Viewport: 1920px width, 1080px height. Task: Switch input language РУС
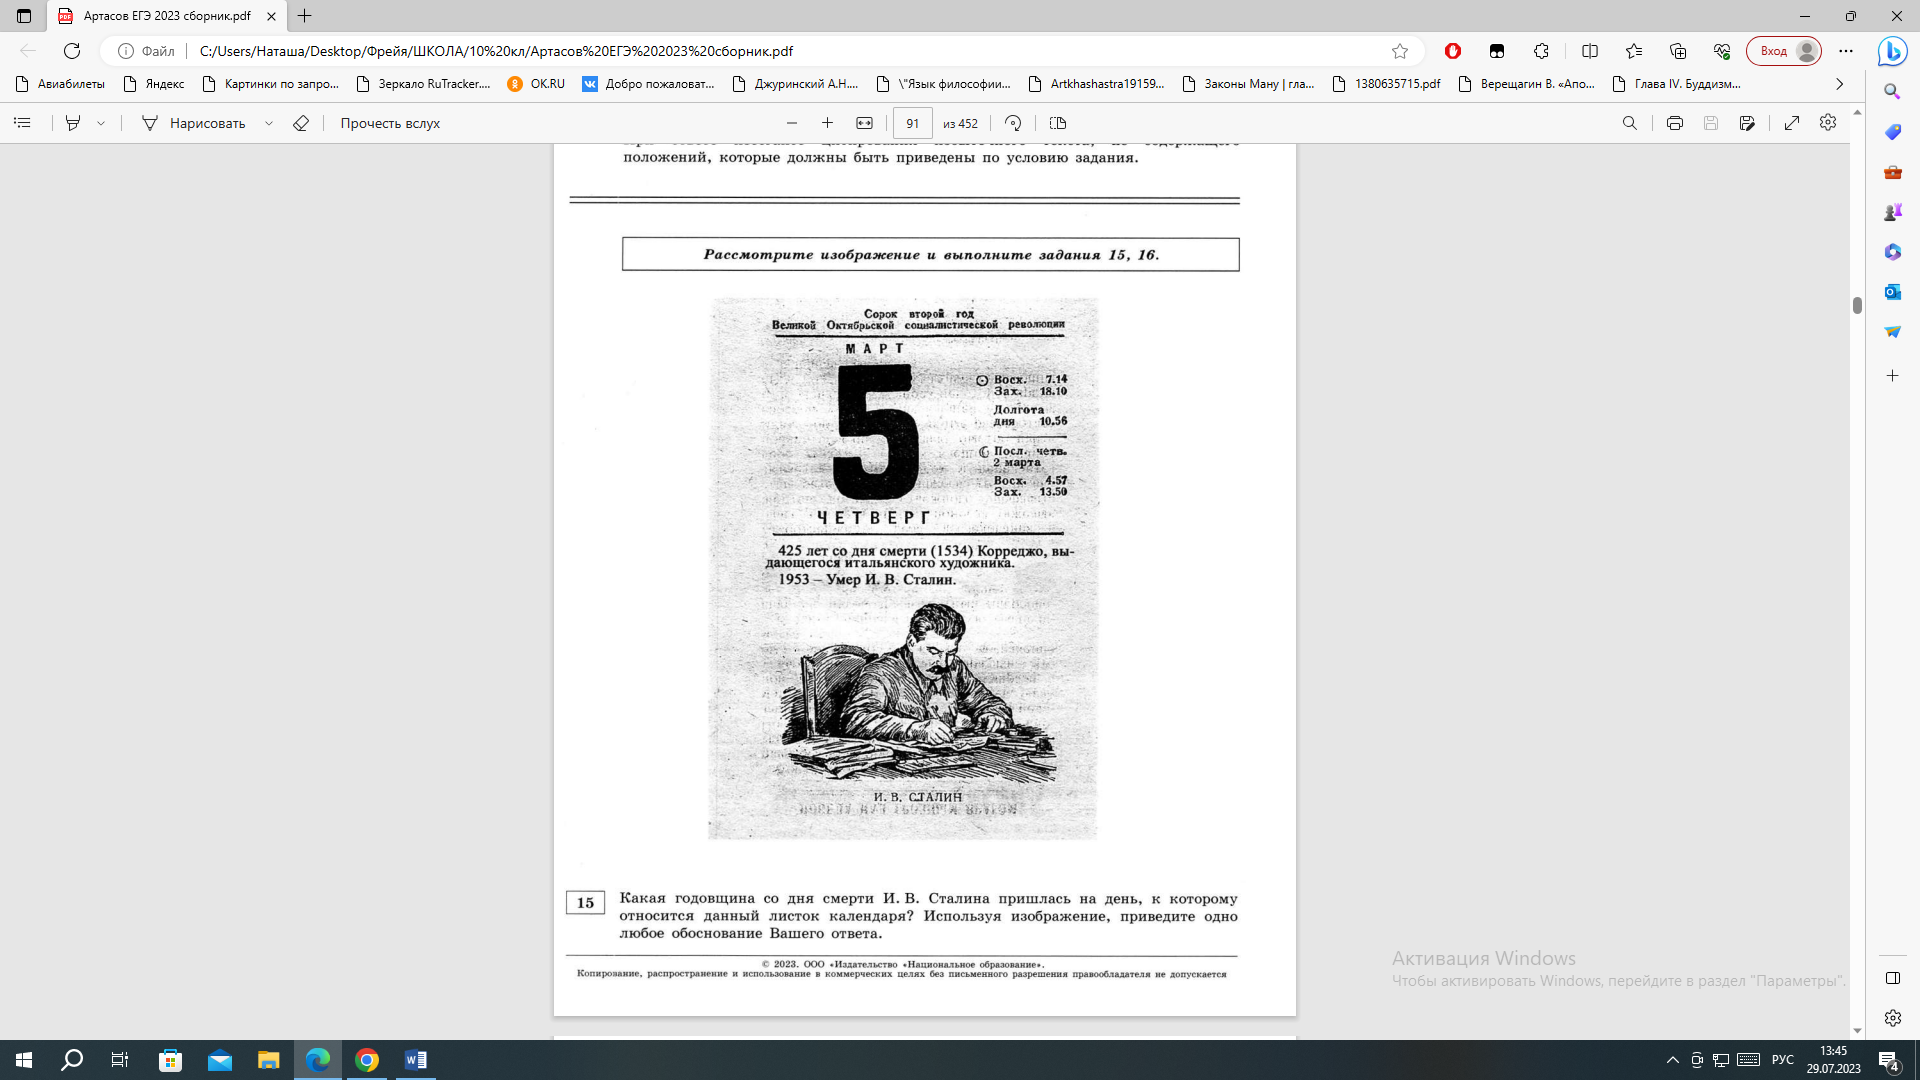pyautogui.click(x=1782, y=1060)
